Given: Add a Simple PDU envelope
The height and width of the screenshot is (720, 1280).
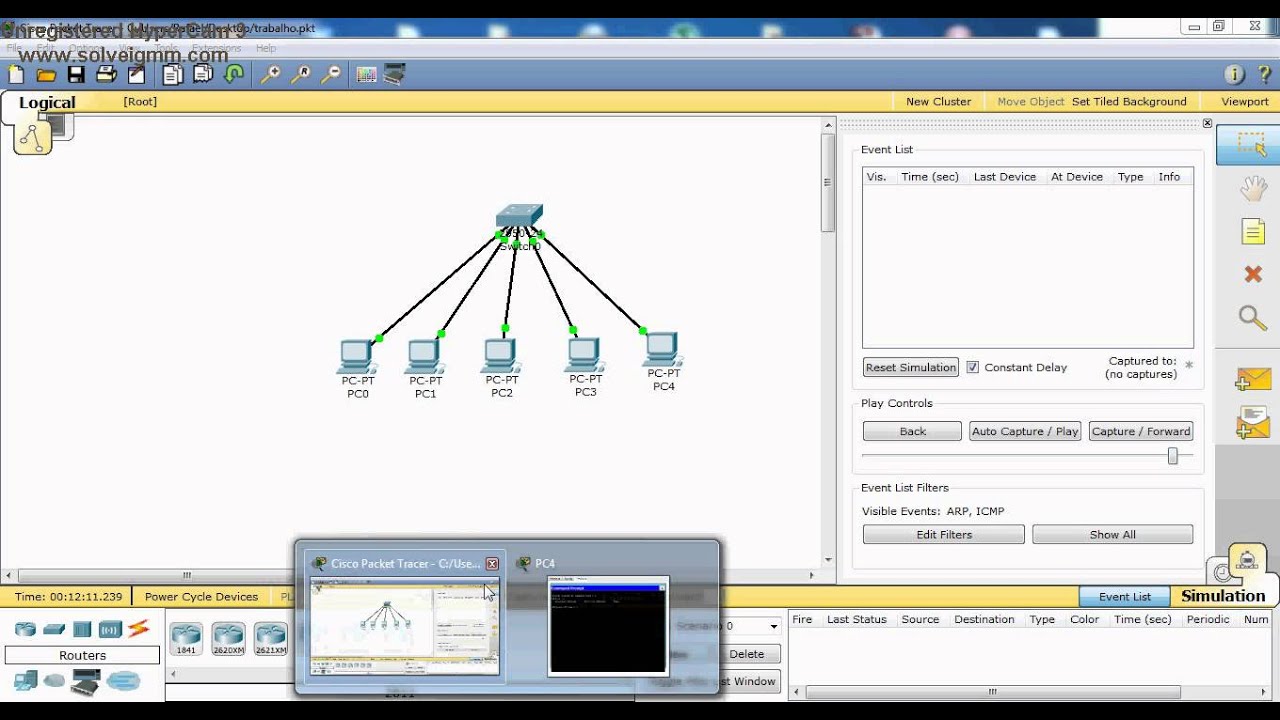Looking at the screenshot, I should pyautogui.click(x=1252, y=380).
